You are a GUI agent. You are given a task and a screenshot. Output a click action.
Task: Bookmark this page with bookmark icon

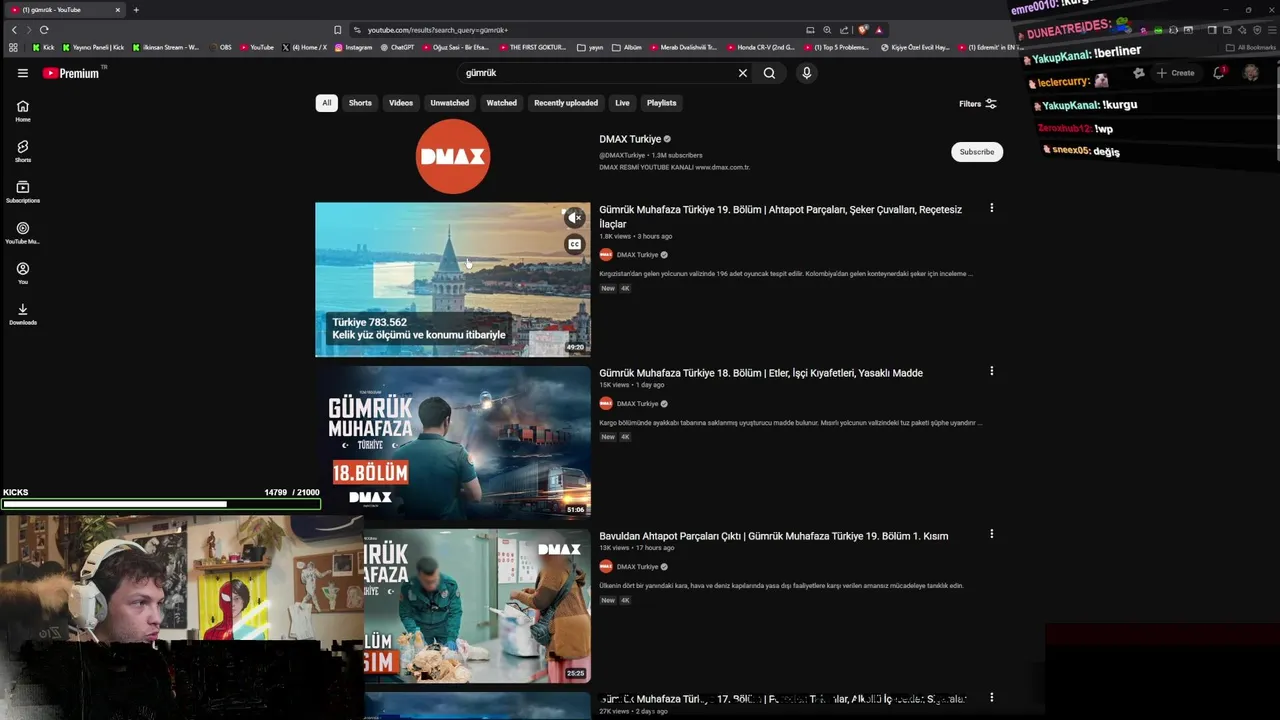click(x=338, y=30)
